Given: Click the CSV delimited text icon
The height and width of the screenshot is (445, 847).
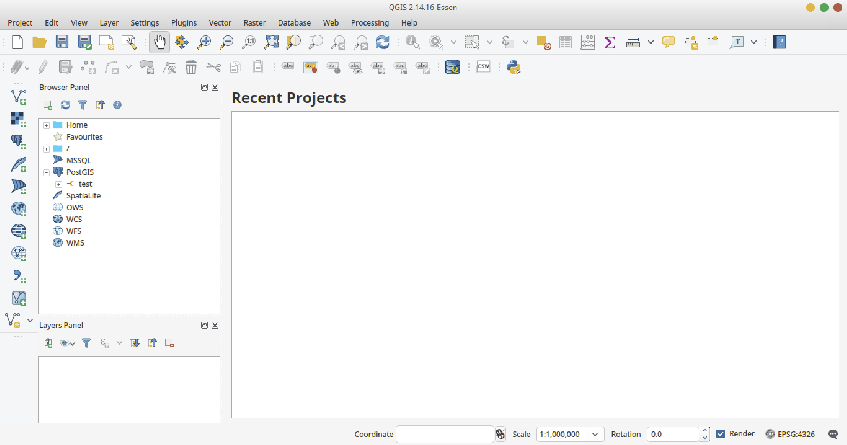Looking at the screenshot, I should (x=483, y=67).
